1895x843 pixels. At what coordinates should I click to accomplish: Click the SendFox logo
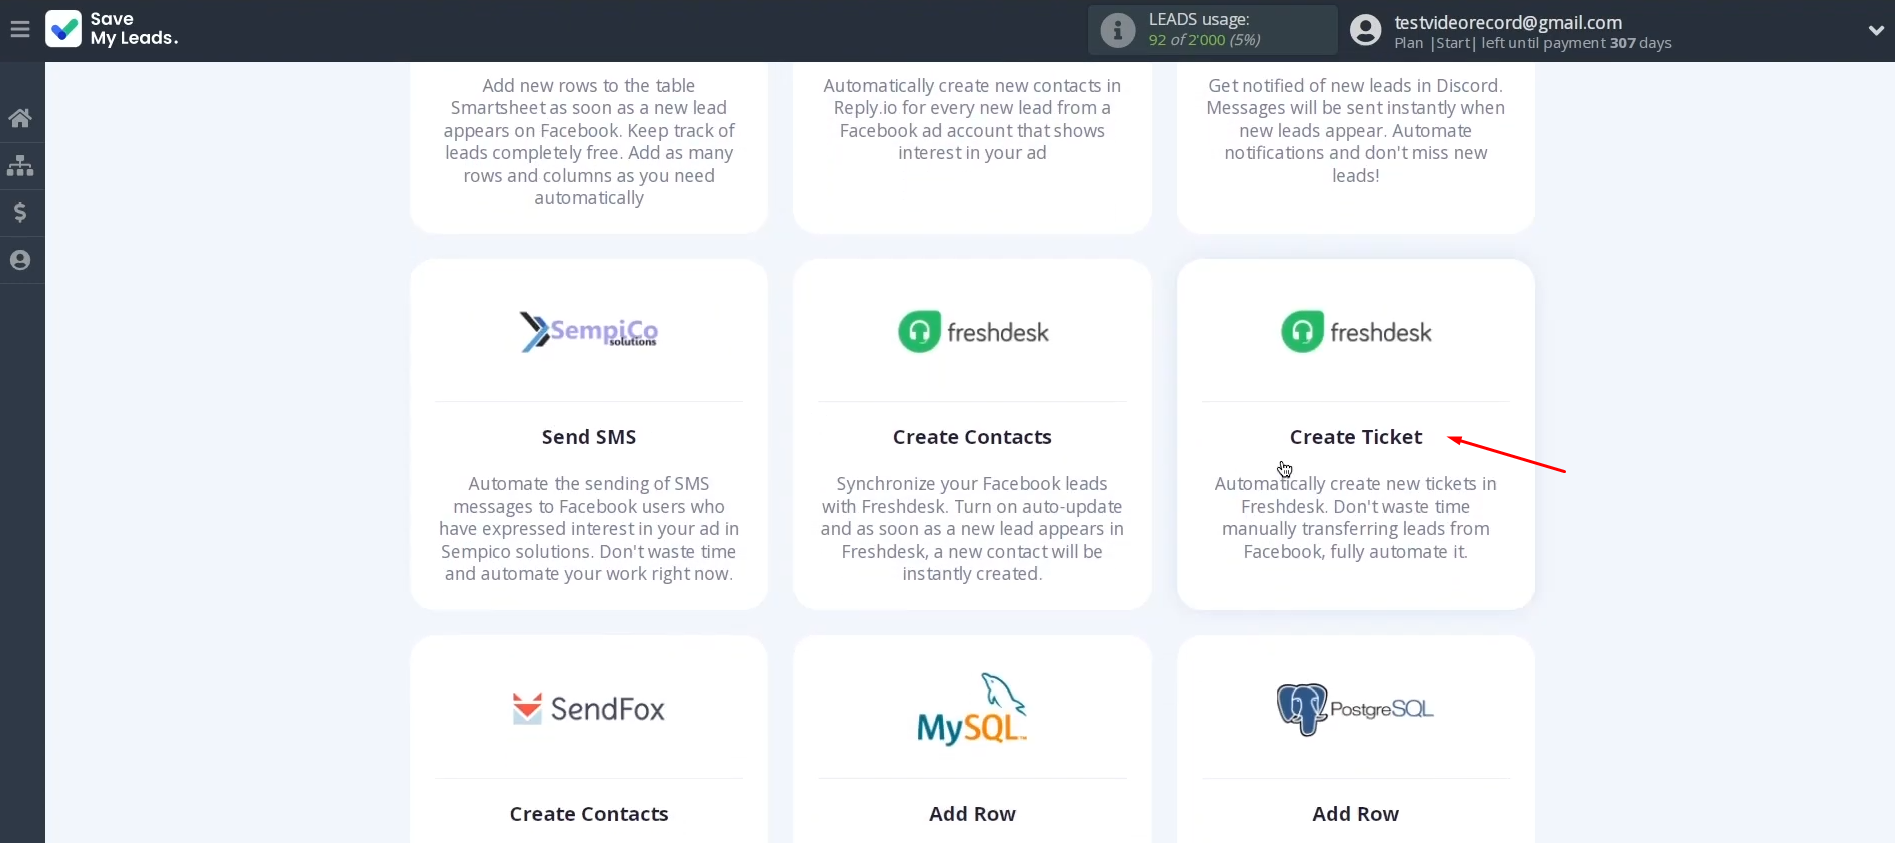point(589,709)
